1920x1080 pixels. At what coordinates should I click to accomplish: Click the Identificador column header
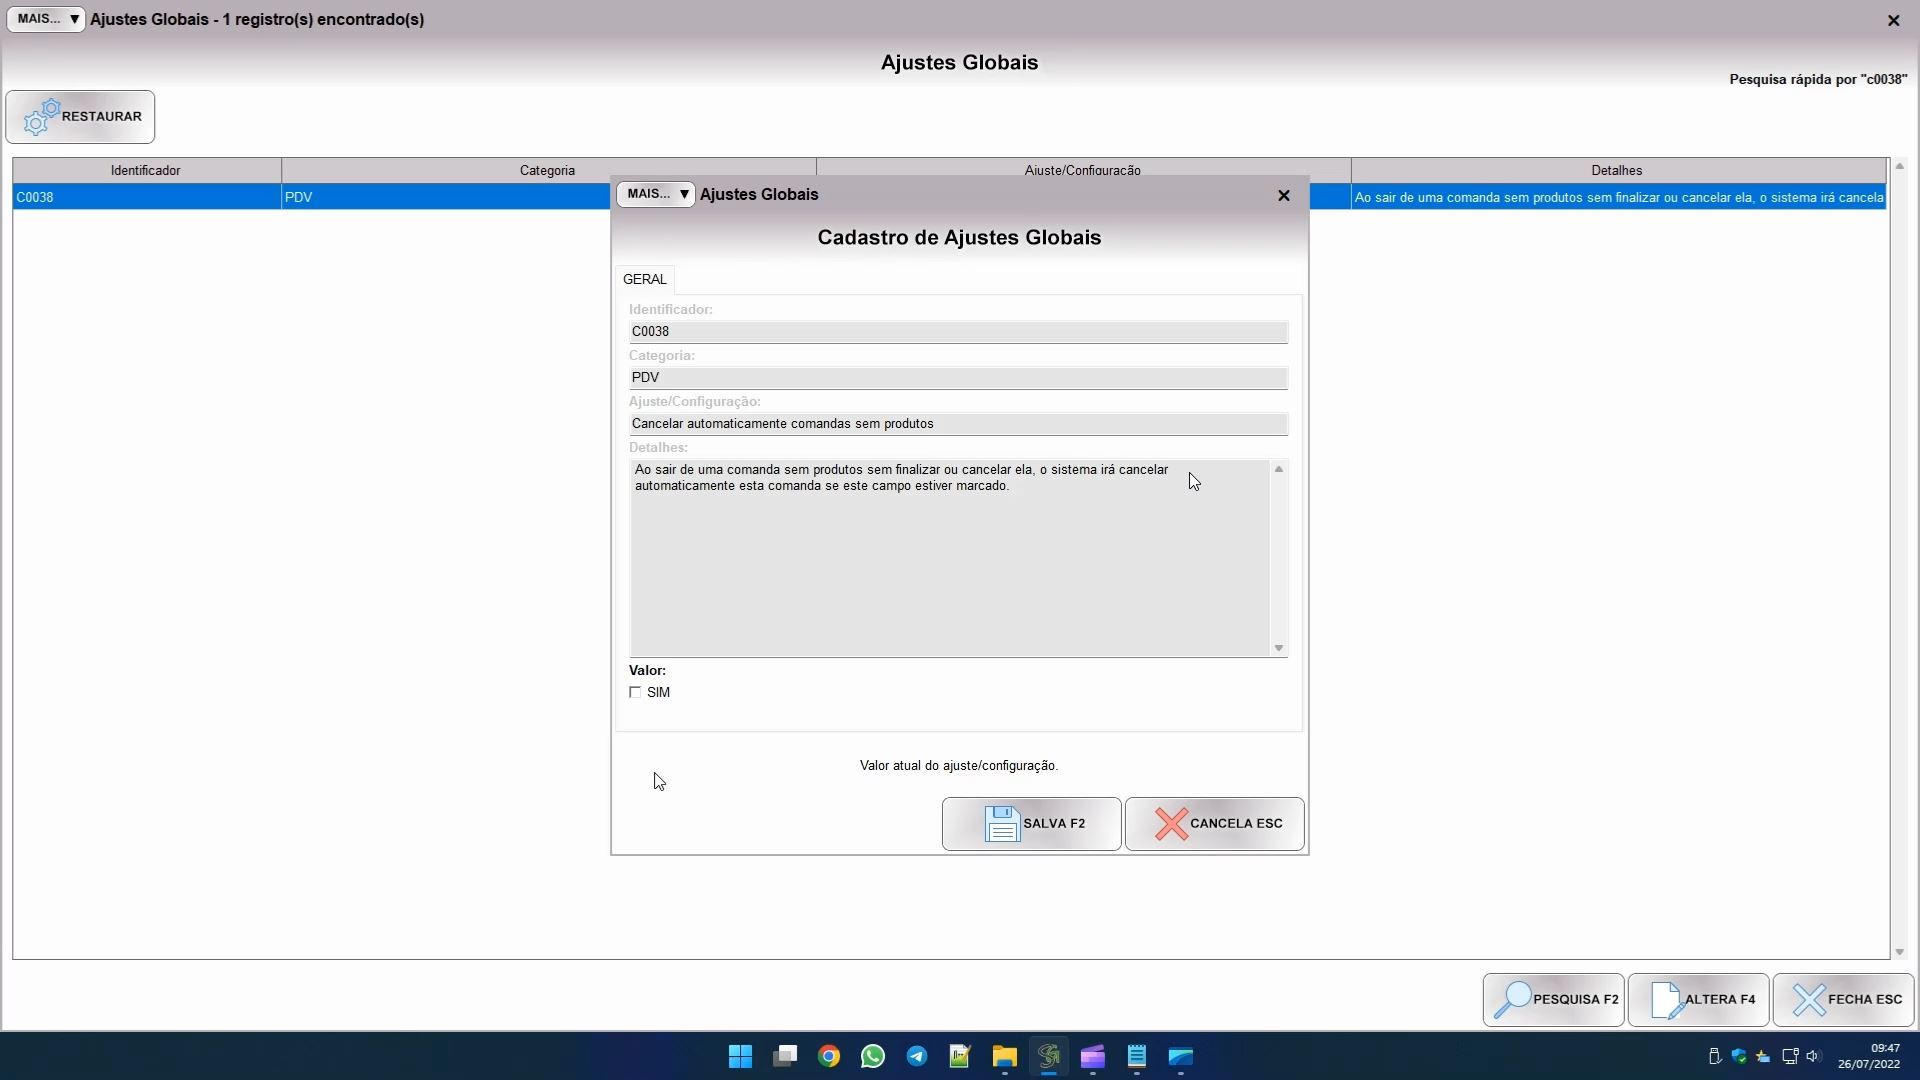pyautogui.click(x=146, y=170)
